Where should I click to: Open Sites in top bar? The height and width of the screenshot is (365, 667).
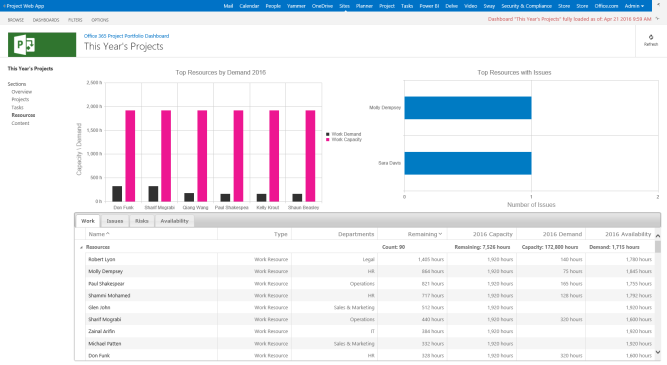[345, 6]
